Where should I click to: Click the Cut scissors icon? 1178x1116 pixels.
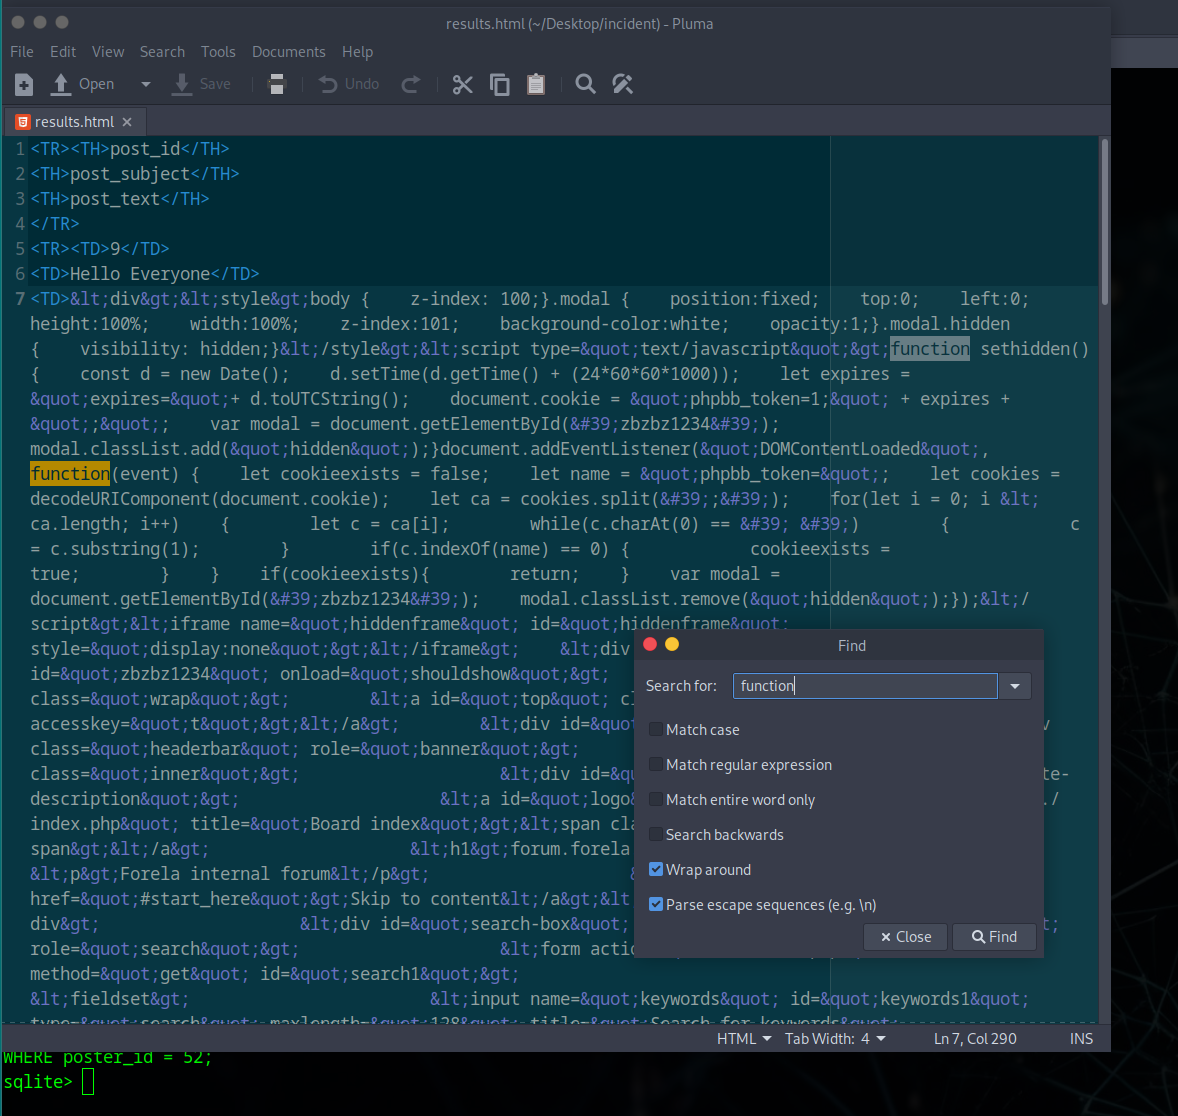click(463, 84)
